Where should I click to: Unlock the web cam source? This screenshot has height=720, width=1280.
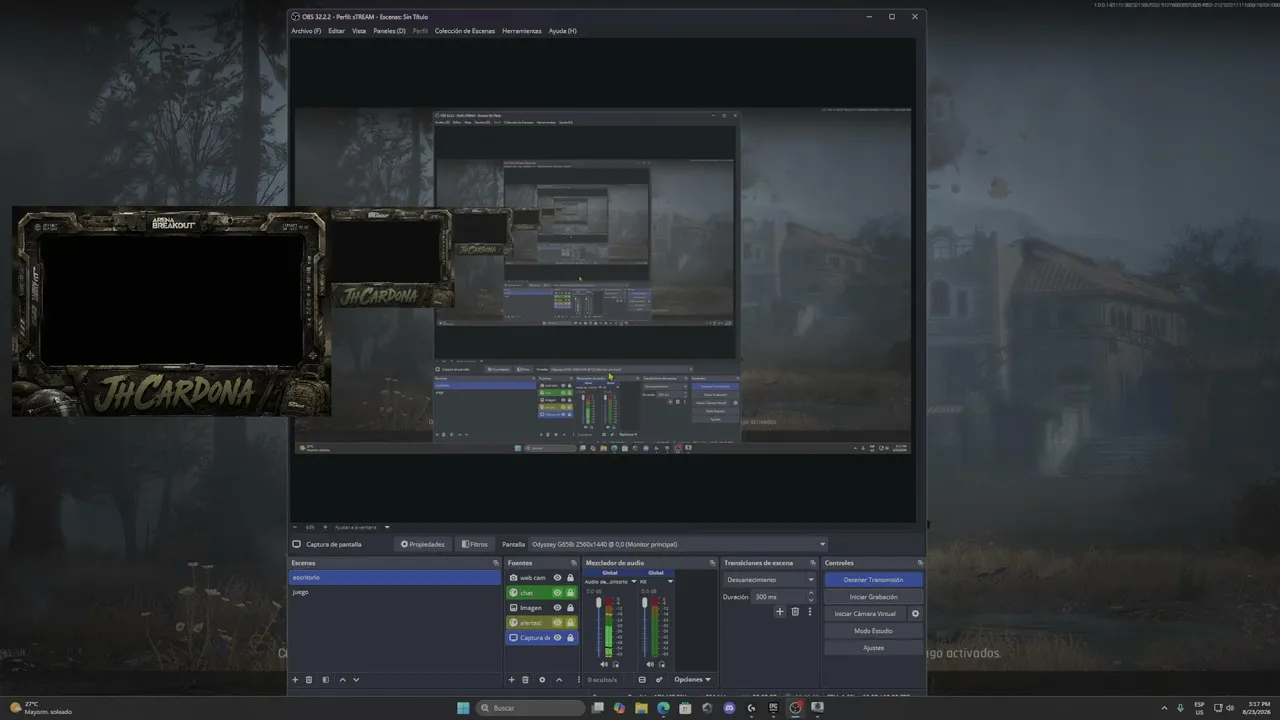(x=570, y=578)
